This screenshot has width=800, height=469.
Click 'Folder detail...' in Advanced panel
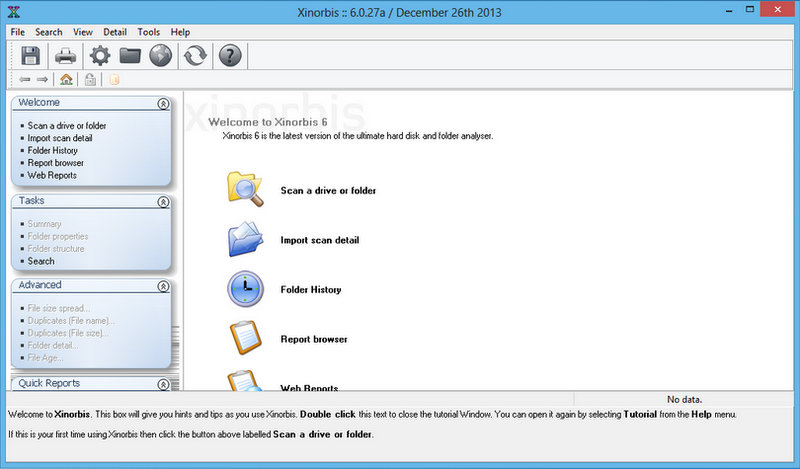tap(53, 345)
